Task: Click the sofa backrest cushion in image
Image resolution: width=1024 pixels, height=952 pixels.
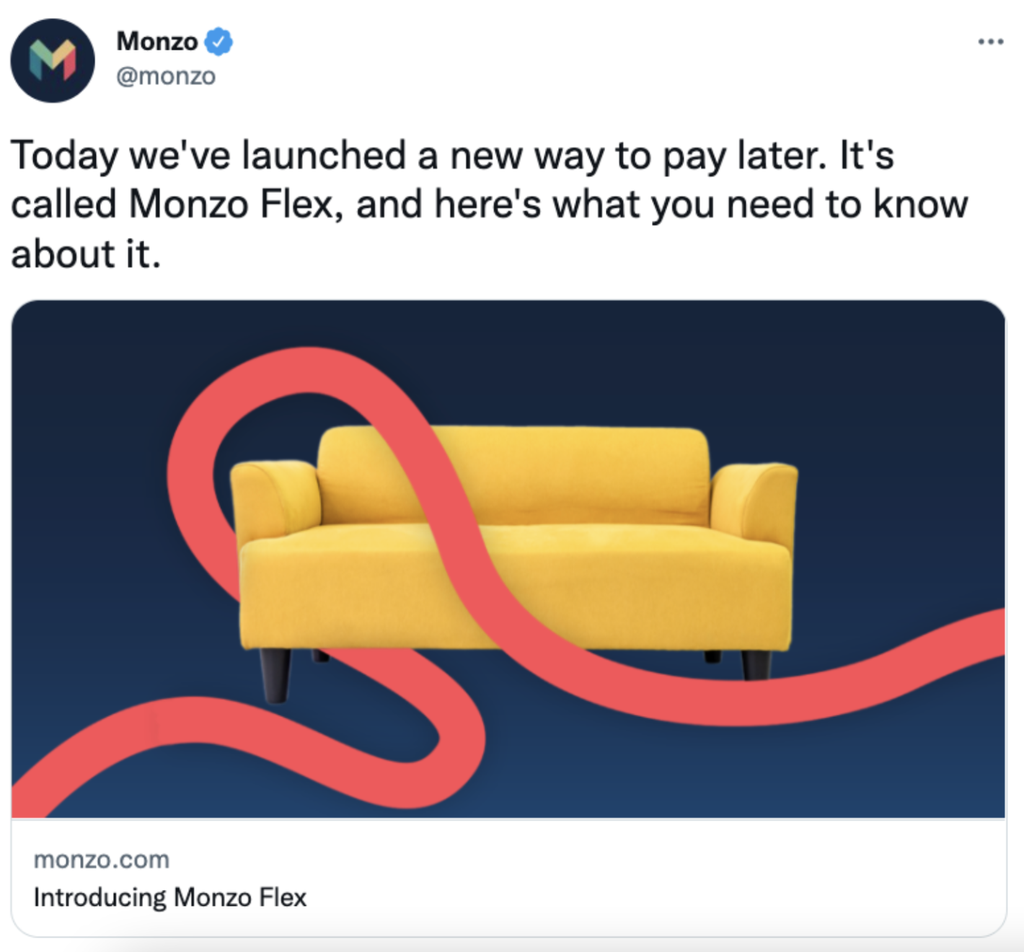Action: click(x=513, y=475)
